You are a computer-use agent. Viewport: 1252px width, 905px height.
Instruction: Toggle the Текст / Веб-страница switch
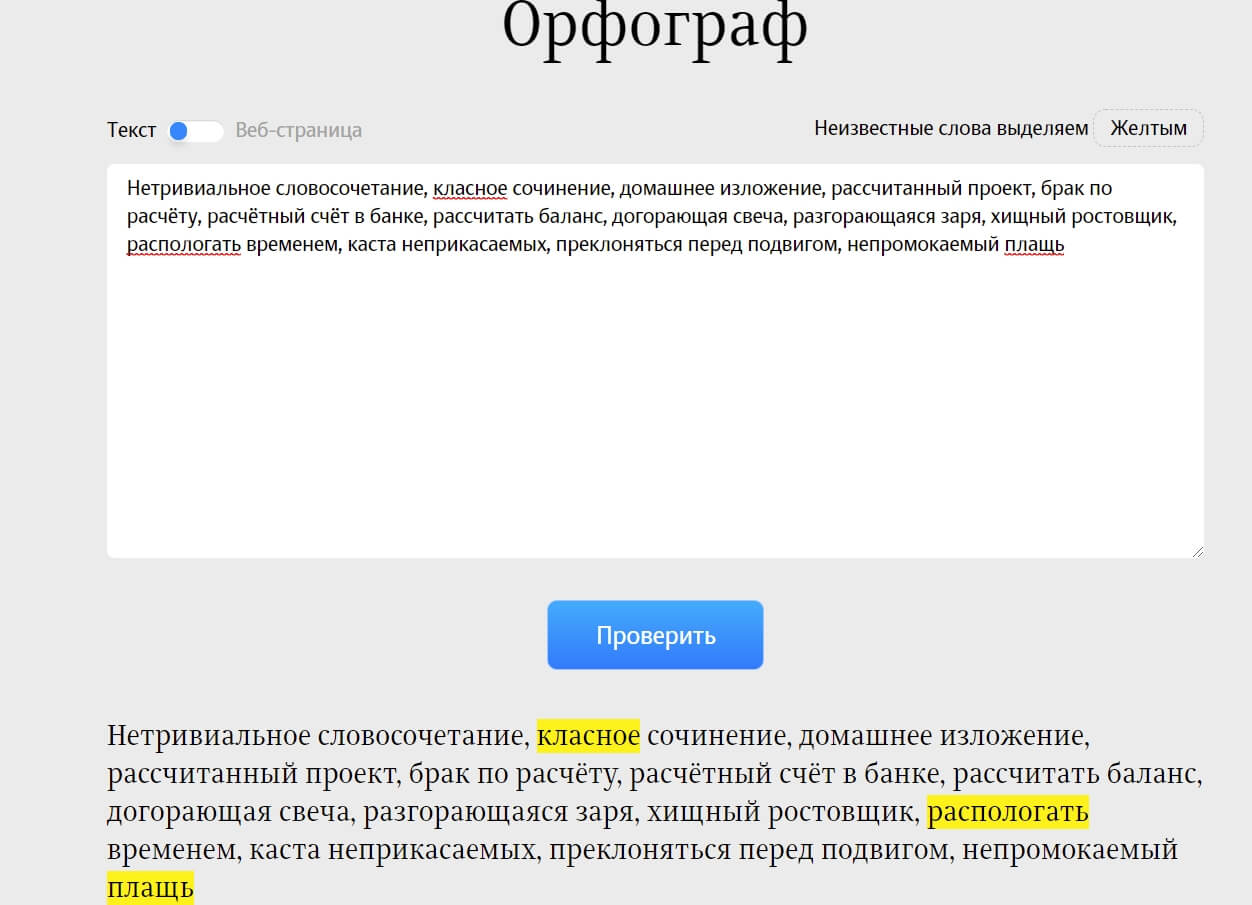tap(195, 131)
